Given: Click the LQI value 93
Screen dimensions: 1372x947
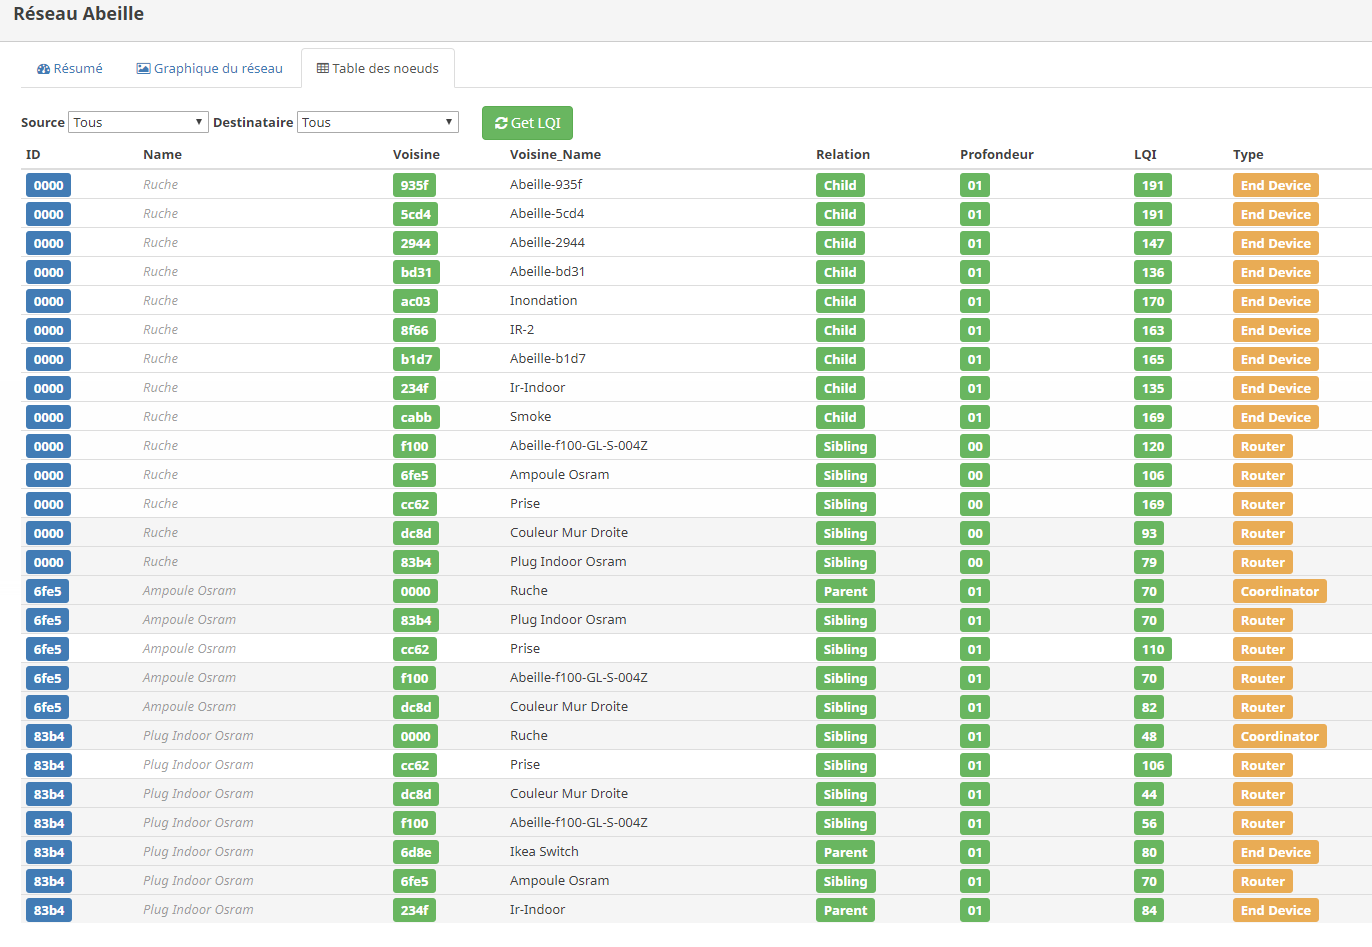Looking at the screenshot, I should point(1149,533).
